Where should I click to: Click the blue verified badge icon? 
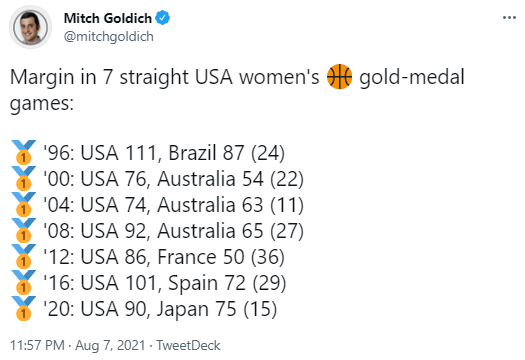163,18
